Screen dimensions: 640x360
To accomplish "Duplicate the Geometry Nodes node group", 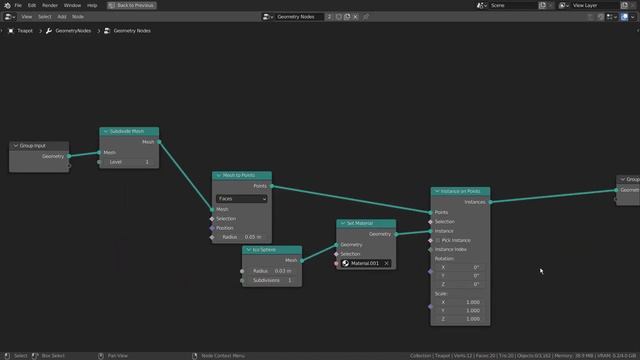I will pyautogui.click(x=347, y=17).
